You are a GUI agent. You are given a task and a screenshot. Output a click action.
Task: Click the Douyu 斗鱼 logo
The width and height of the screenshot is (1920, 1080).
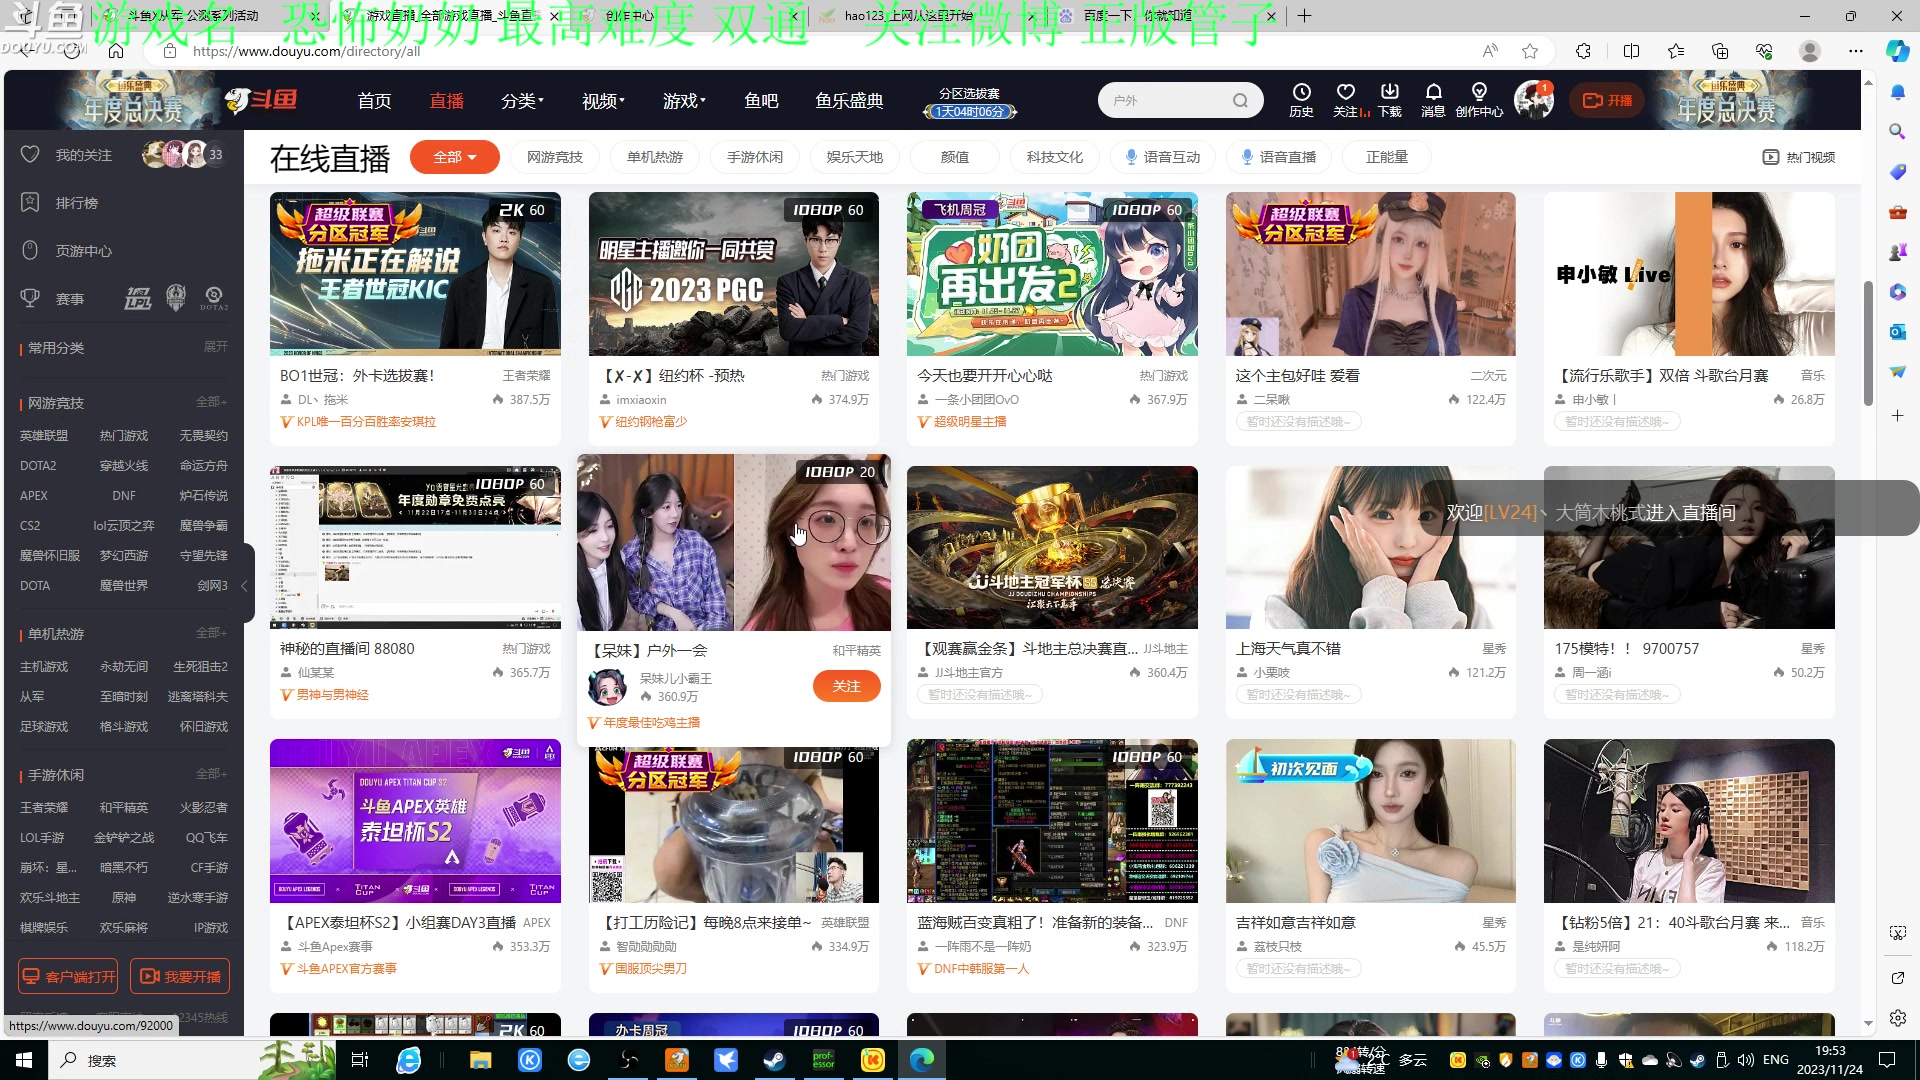click(x=262, y=100)
